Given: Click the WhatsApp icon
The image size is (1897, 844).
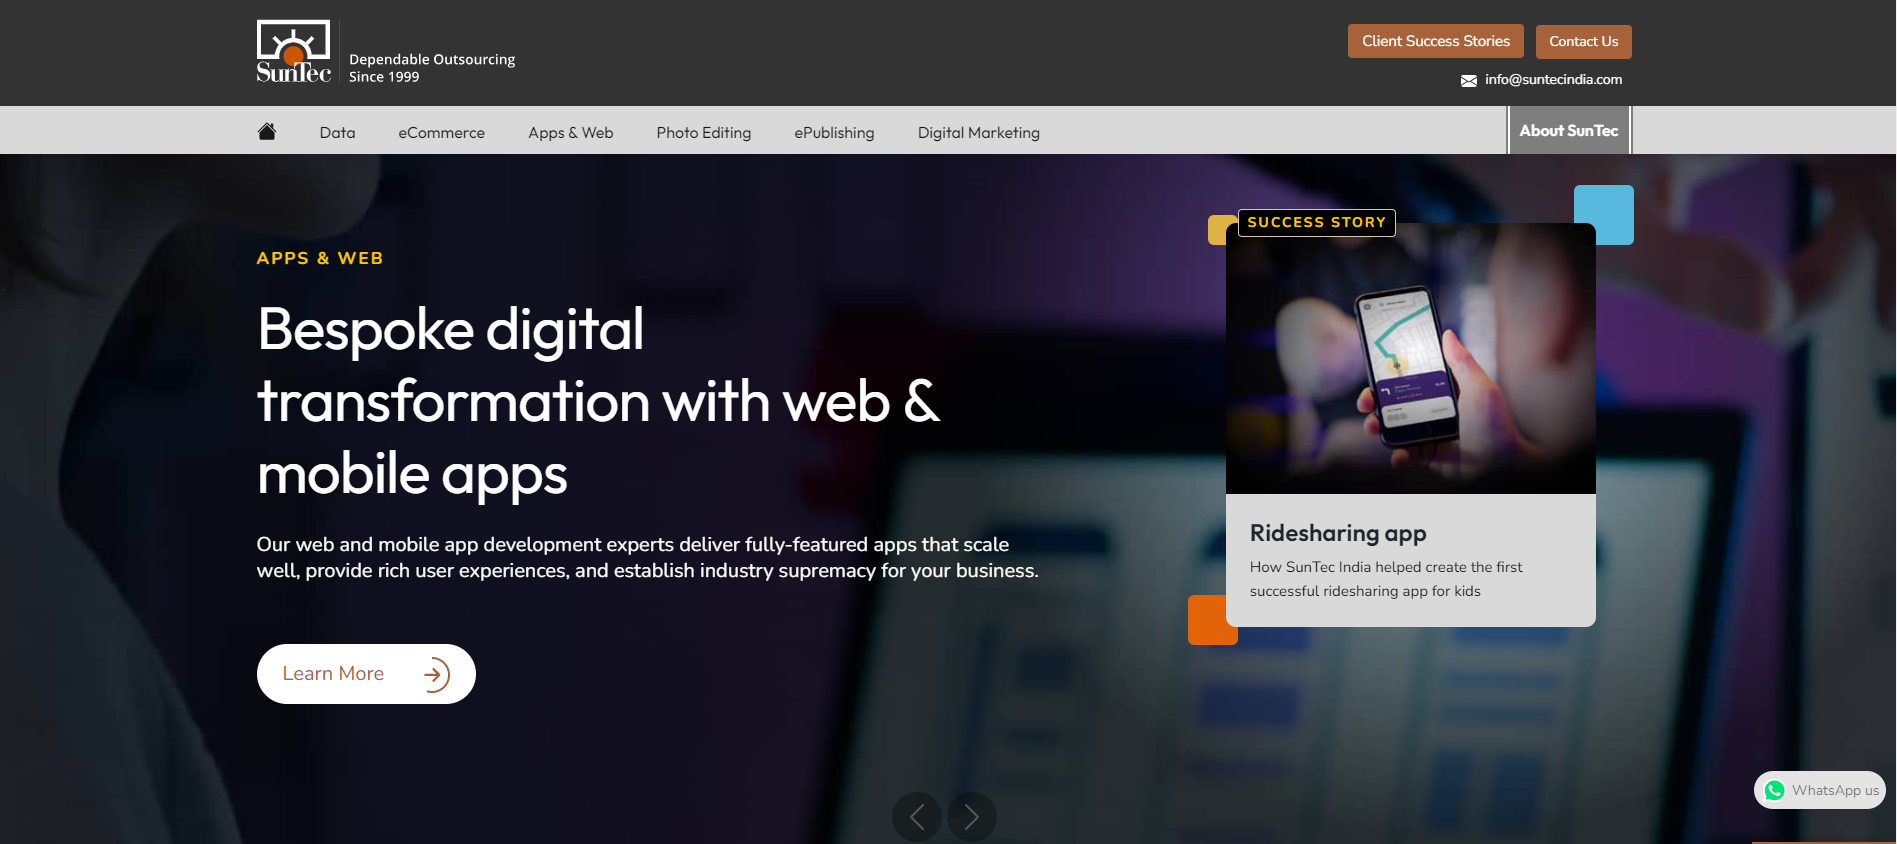Looking at the screenshot, I should tap(1774, 790).
